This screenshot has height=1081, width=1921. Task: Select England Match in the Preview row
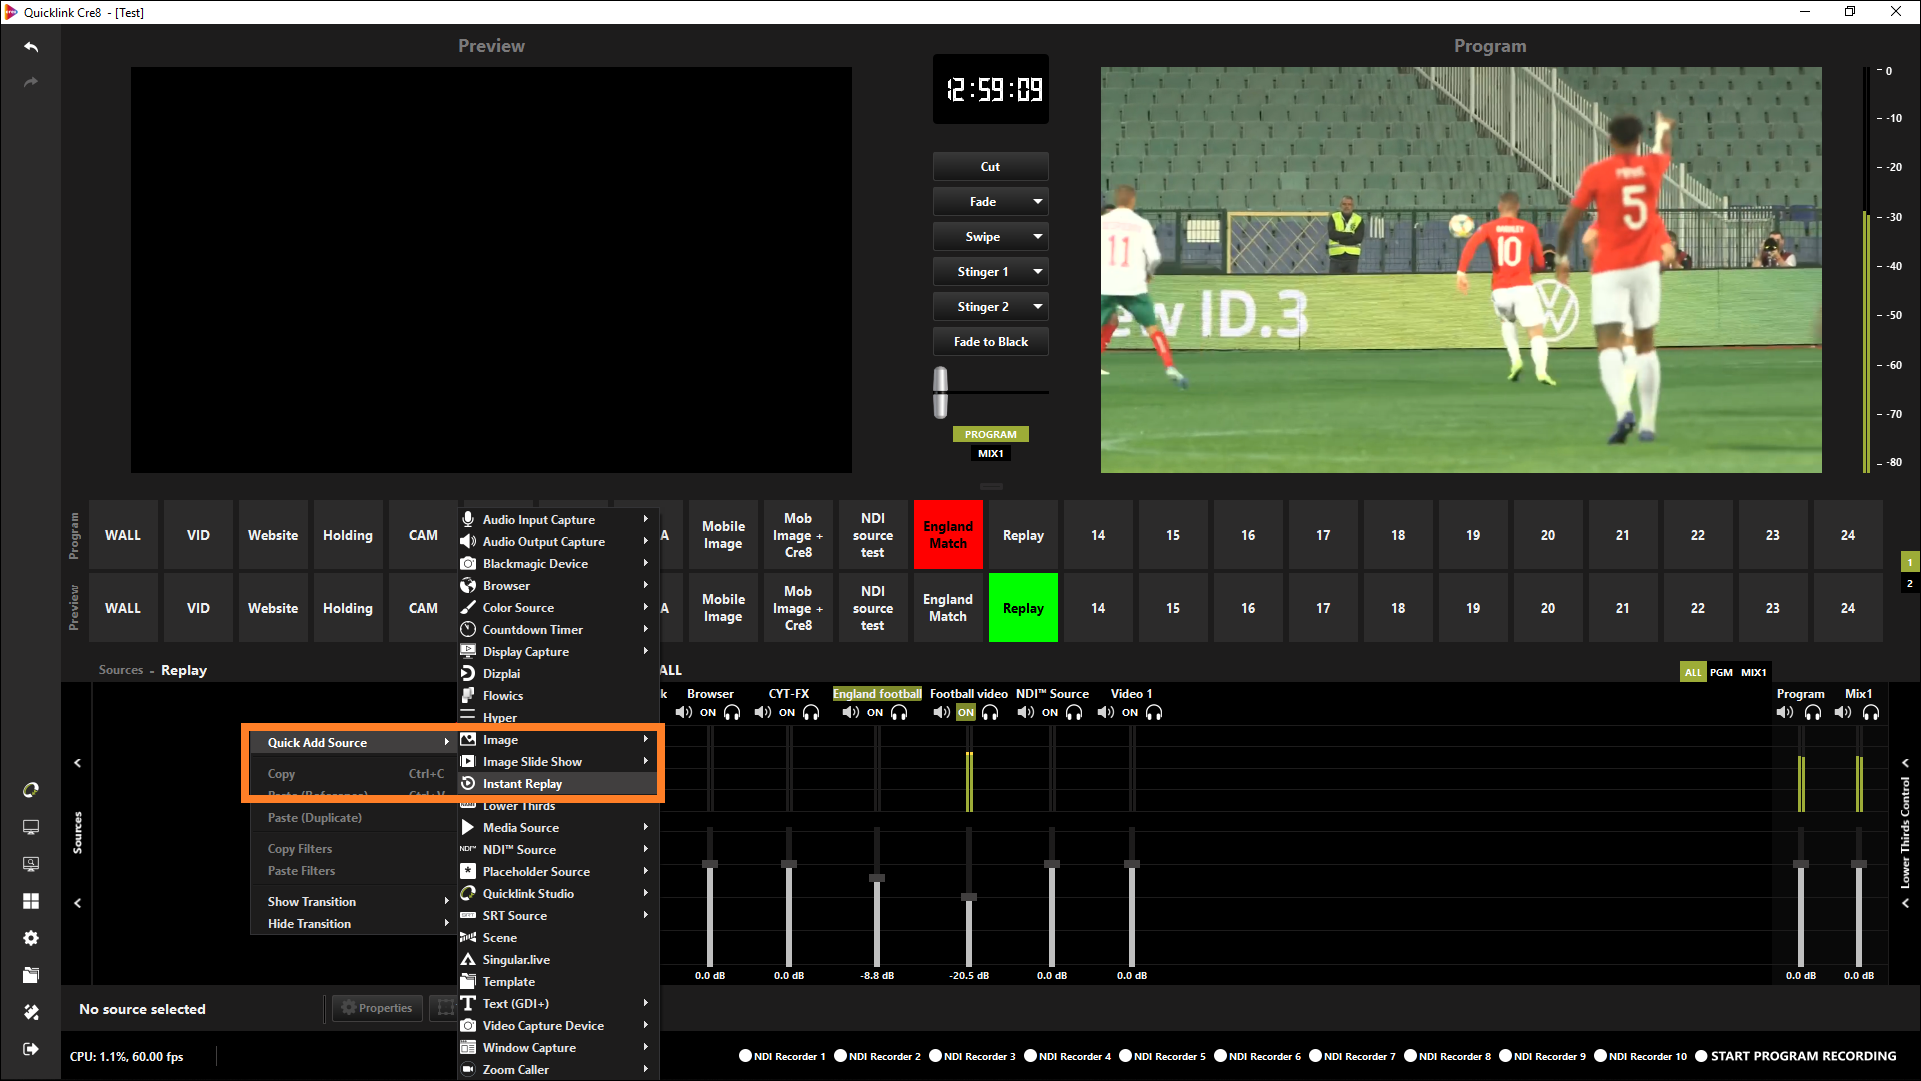(x=947, y=608)
